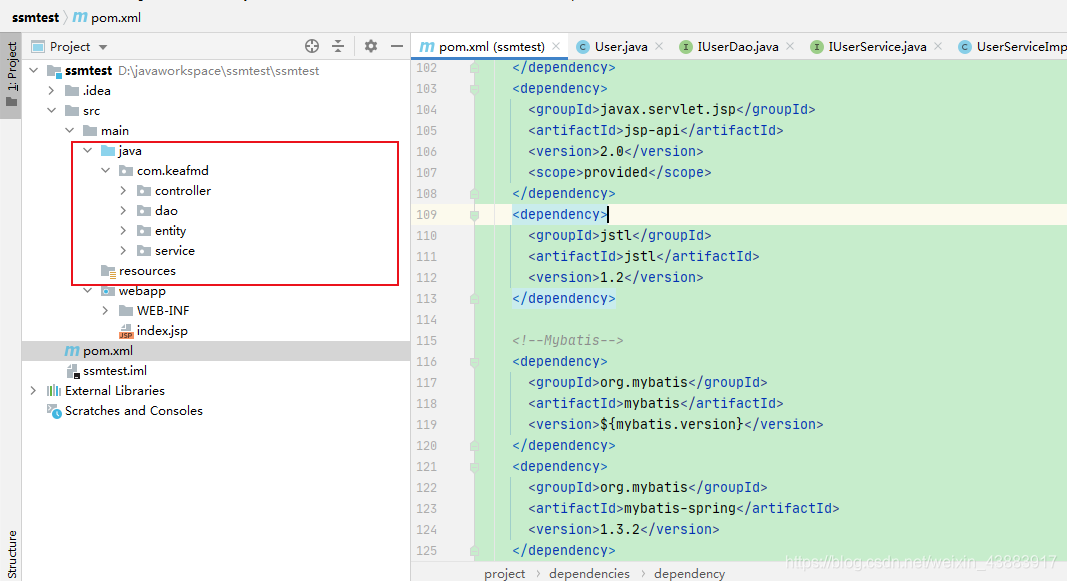The height and width of the screenshot is (581, 1067).
Task: Select the dao package
Action: pyautogui.click(x=166, y=210)
